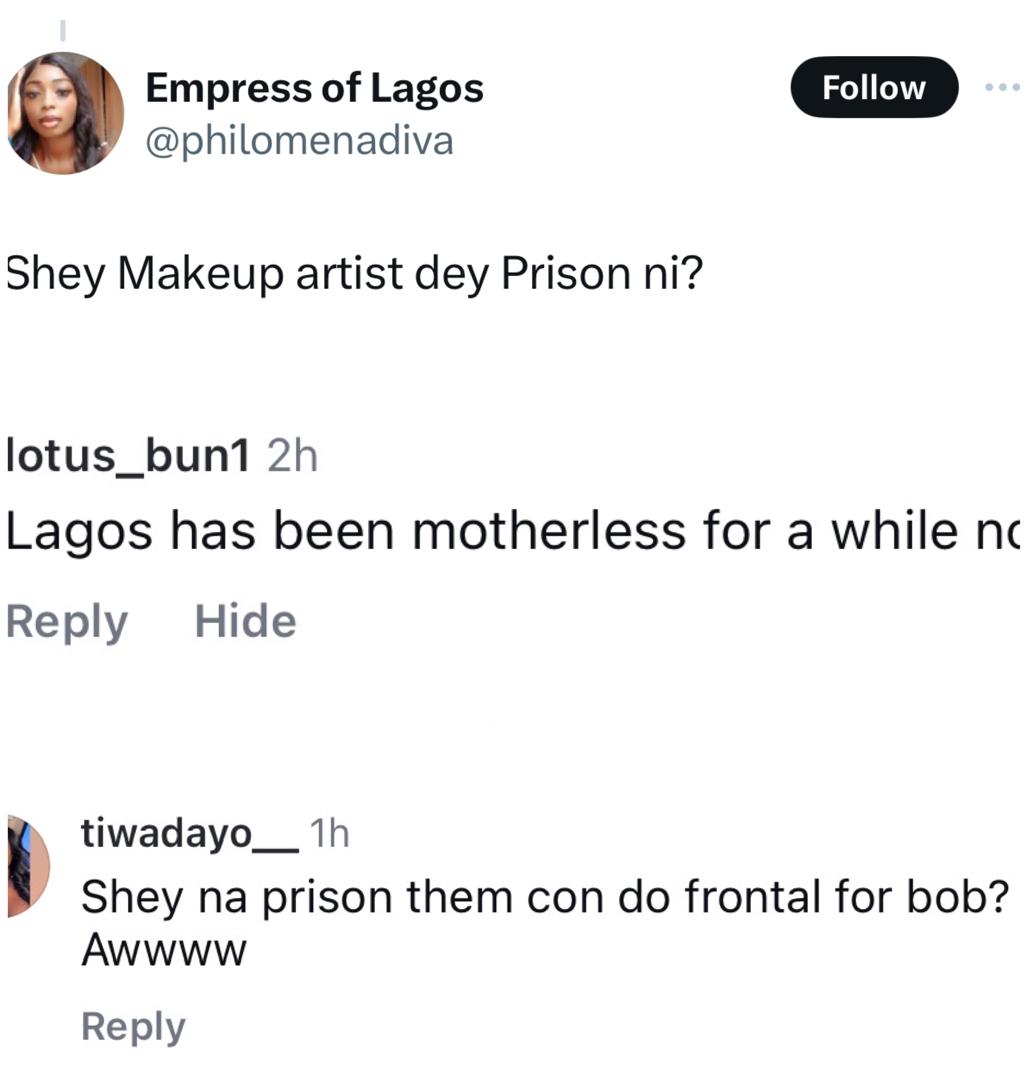Click the word 'Prison' in the main post
This screenshot has height=1080, width=1028.
563,274
